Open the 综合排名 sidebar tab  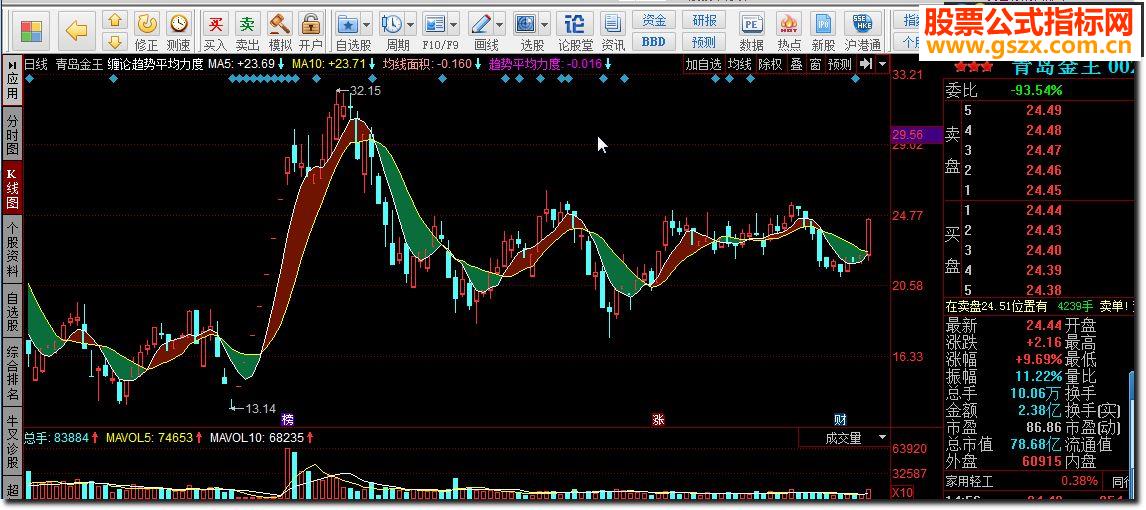(x=12, y=373)
